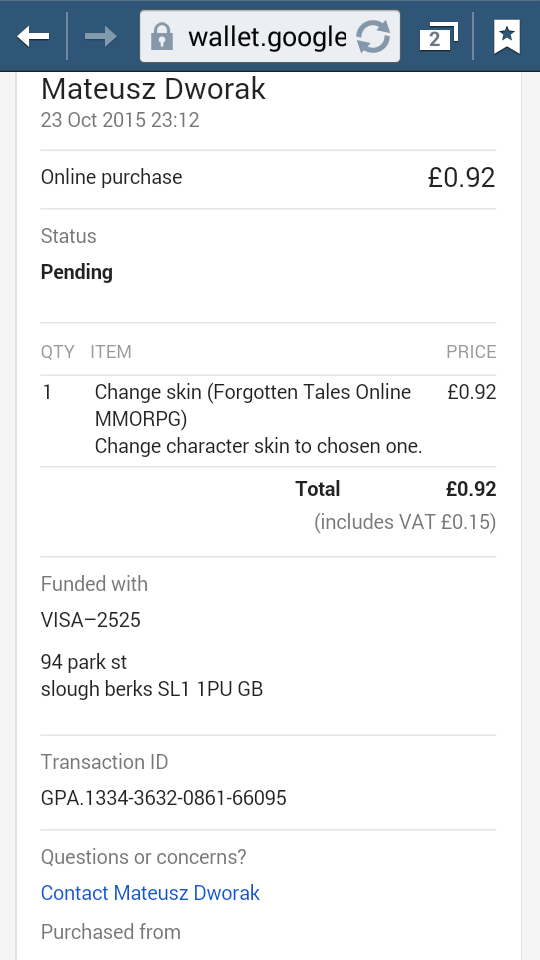Tap the browser back arrow
Viewport: 540px width, 960px height.
click(33, 37)
